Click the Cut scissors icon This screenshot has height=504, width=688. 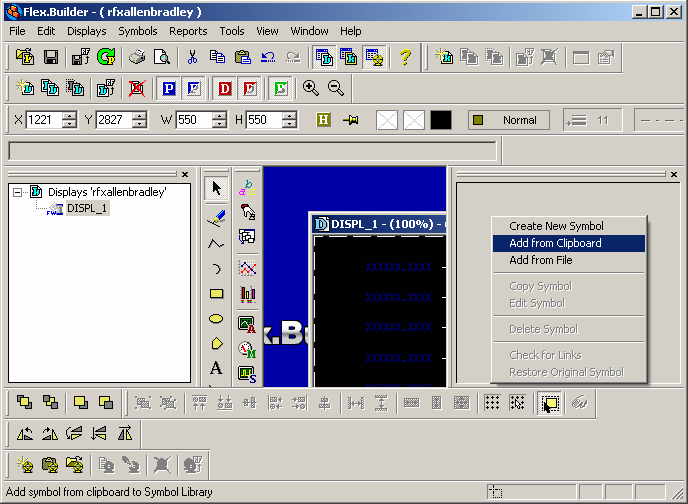point(192,57)
